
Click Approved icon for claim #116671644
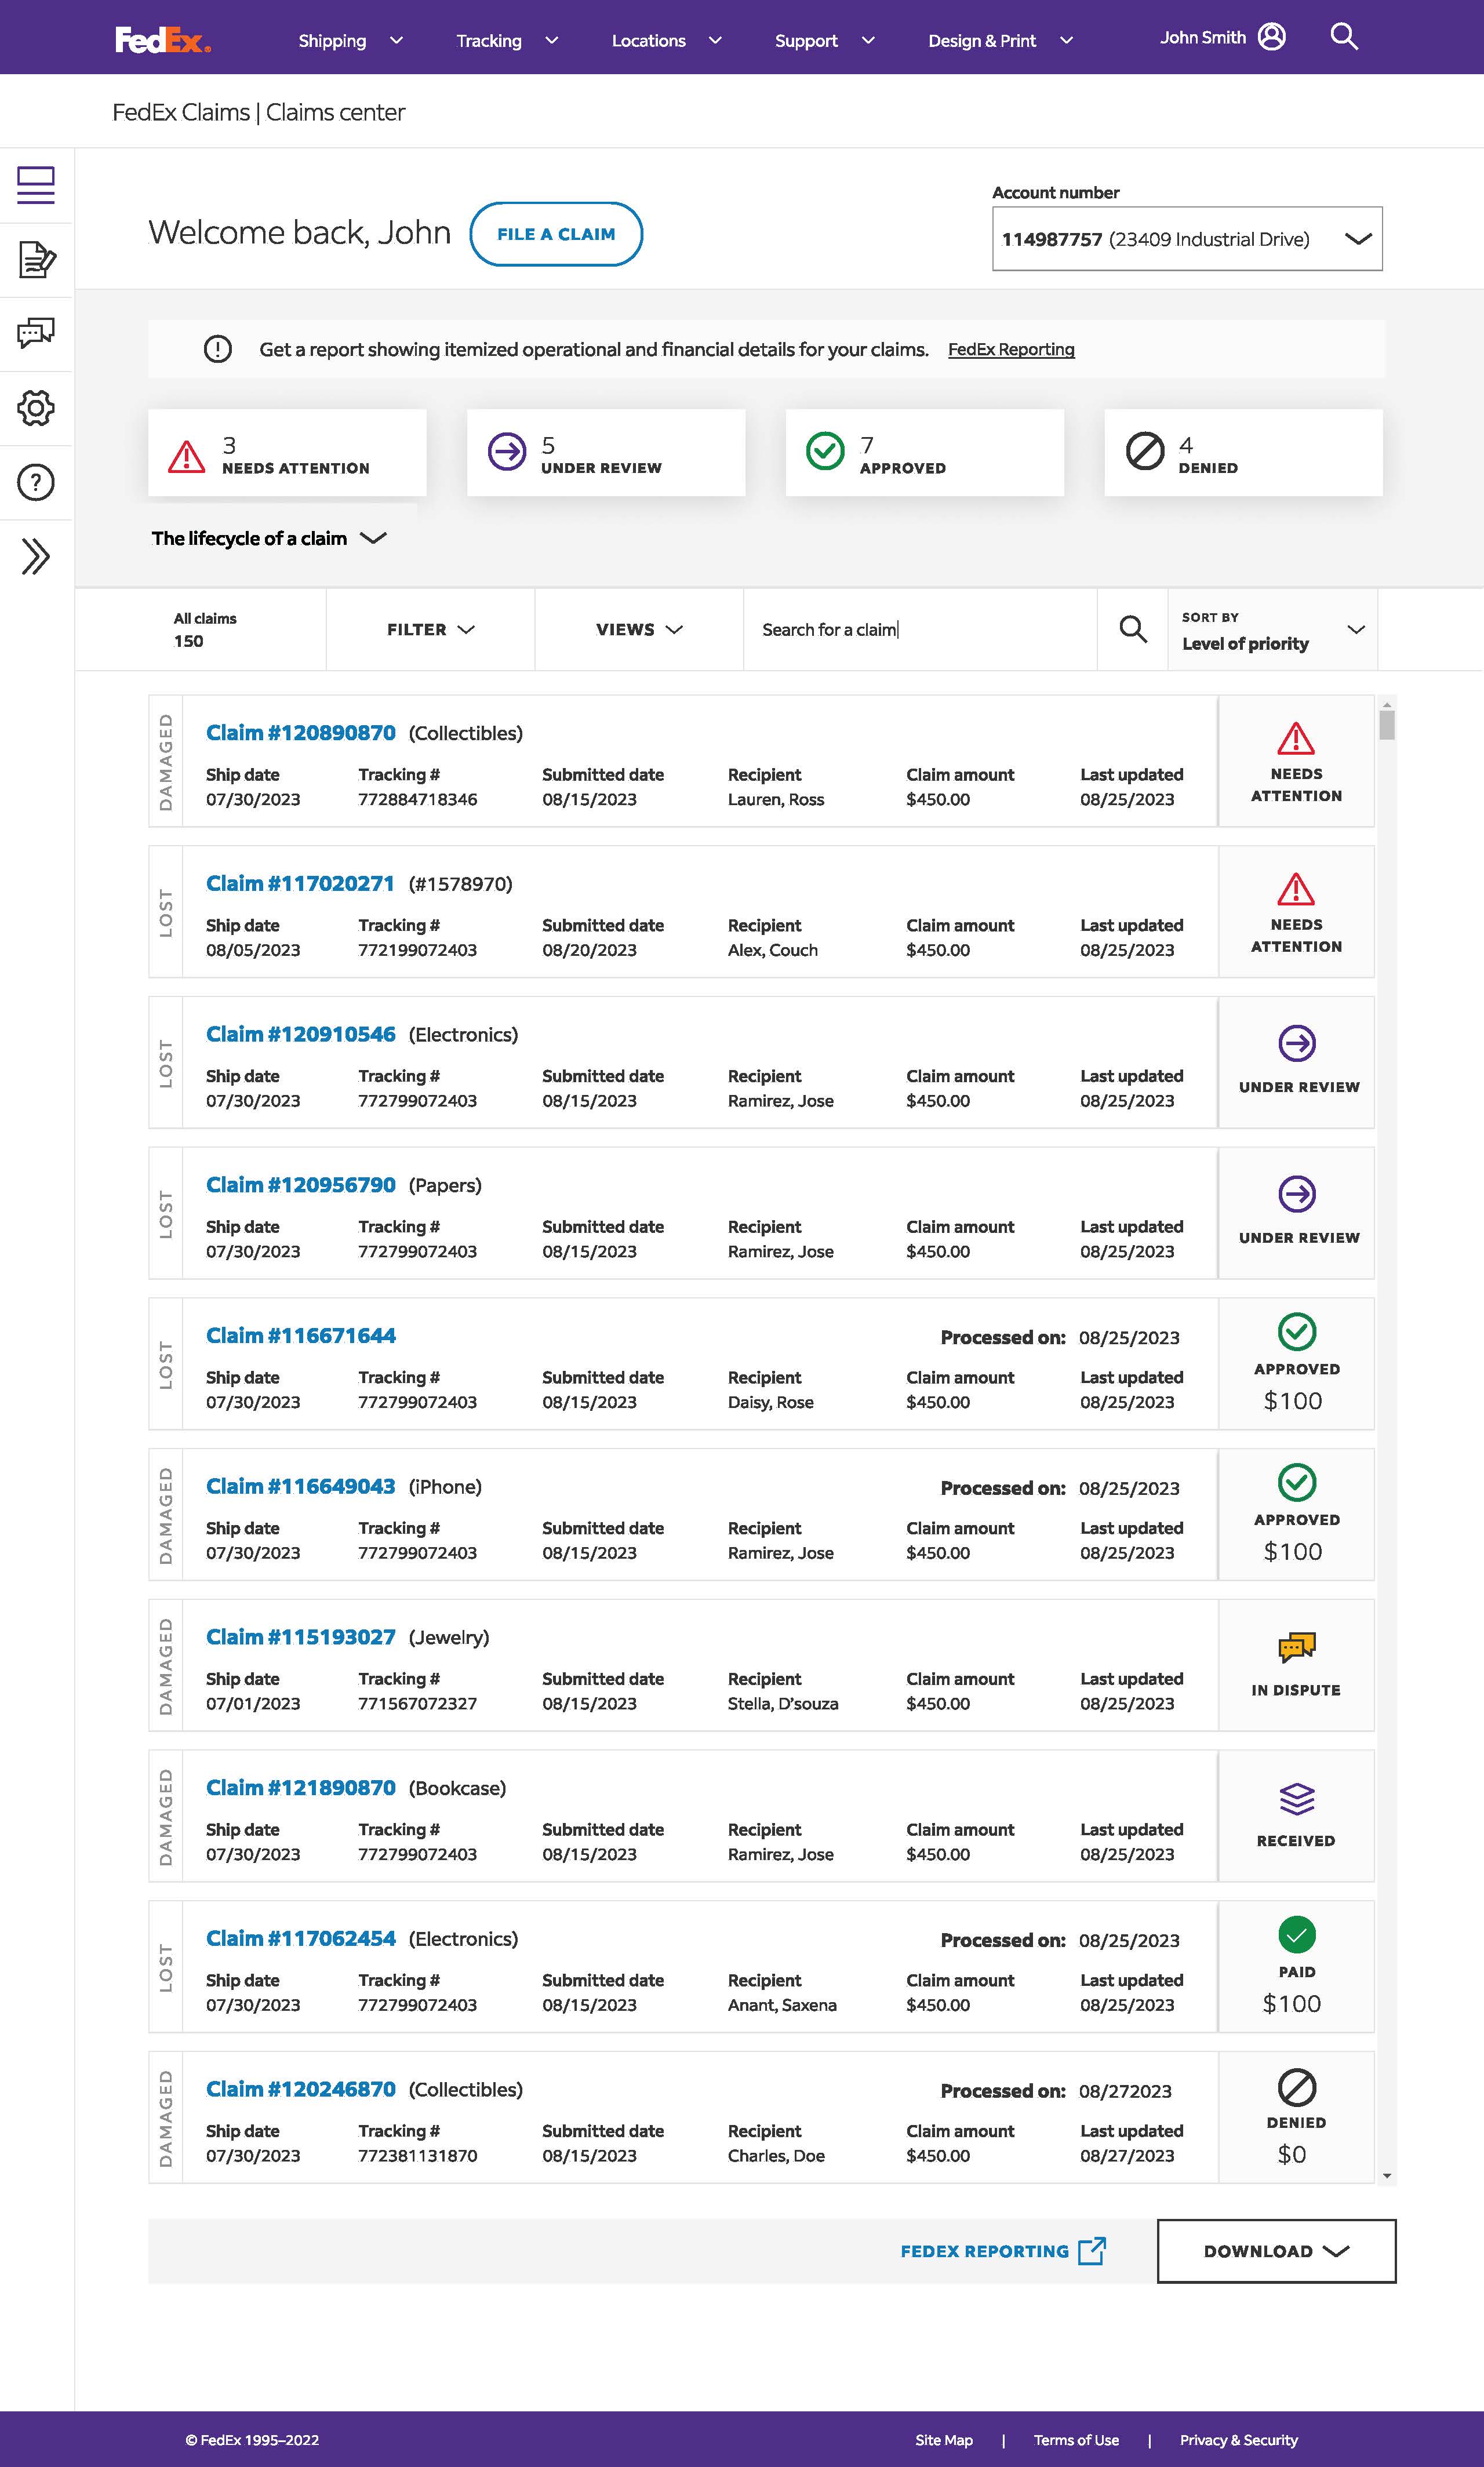(x=1297, y=1332)
